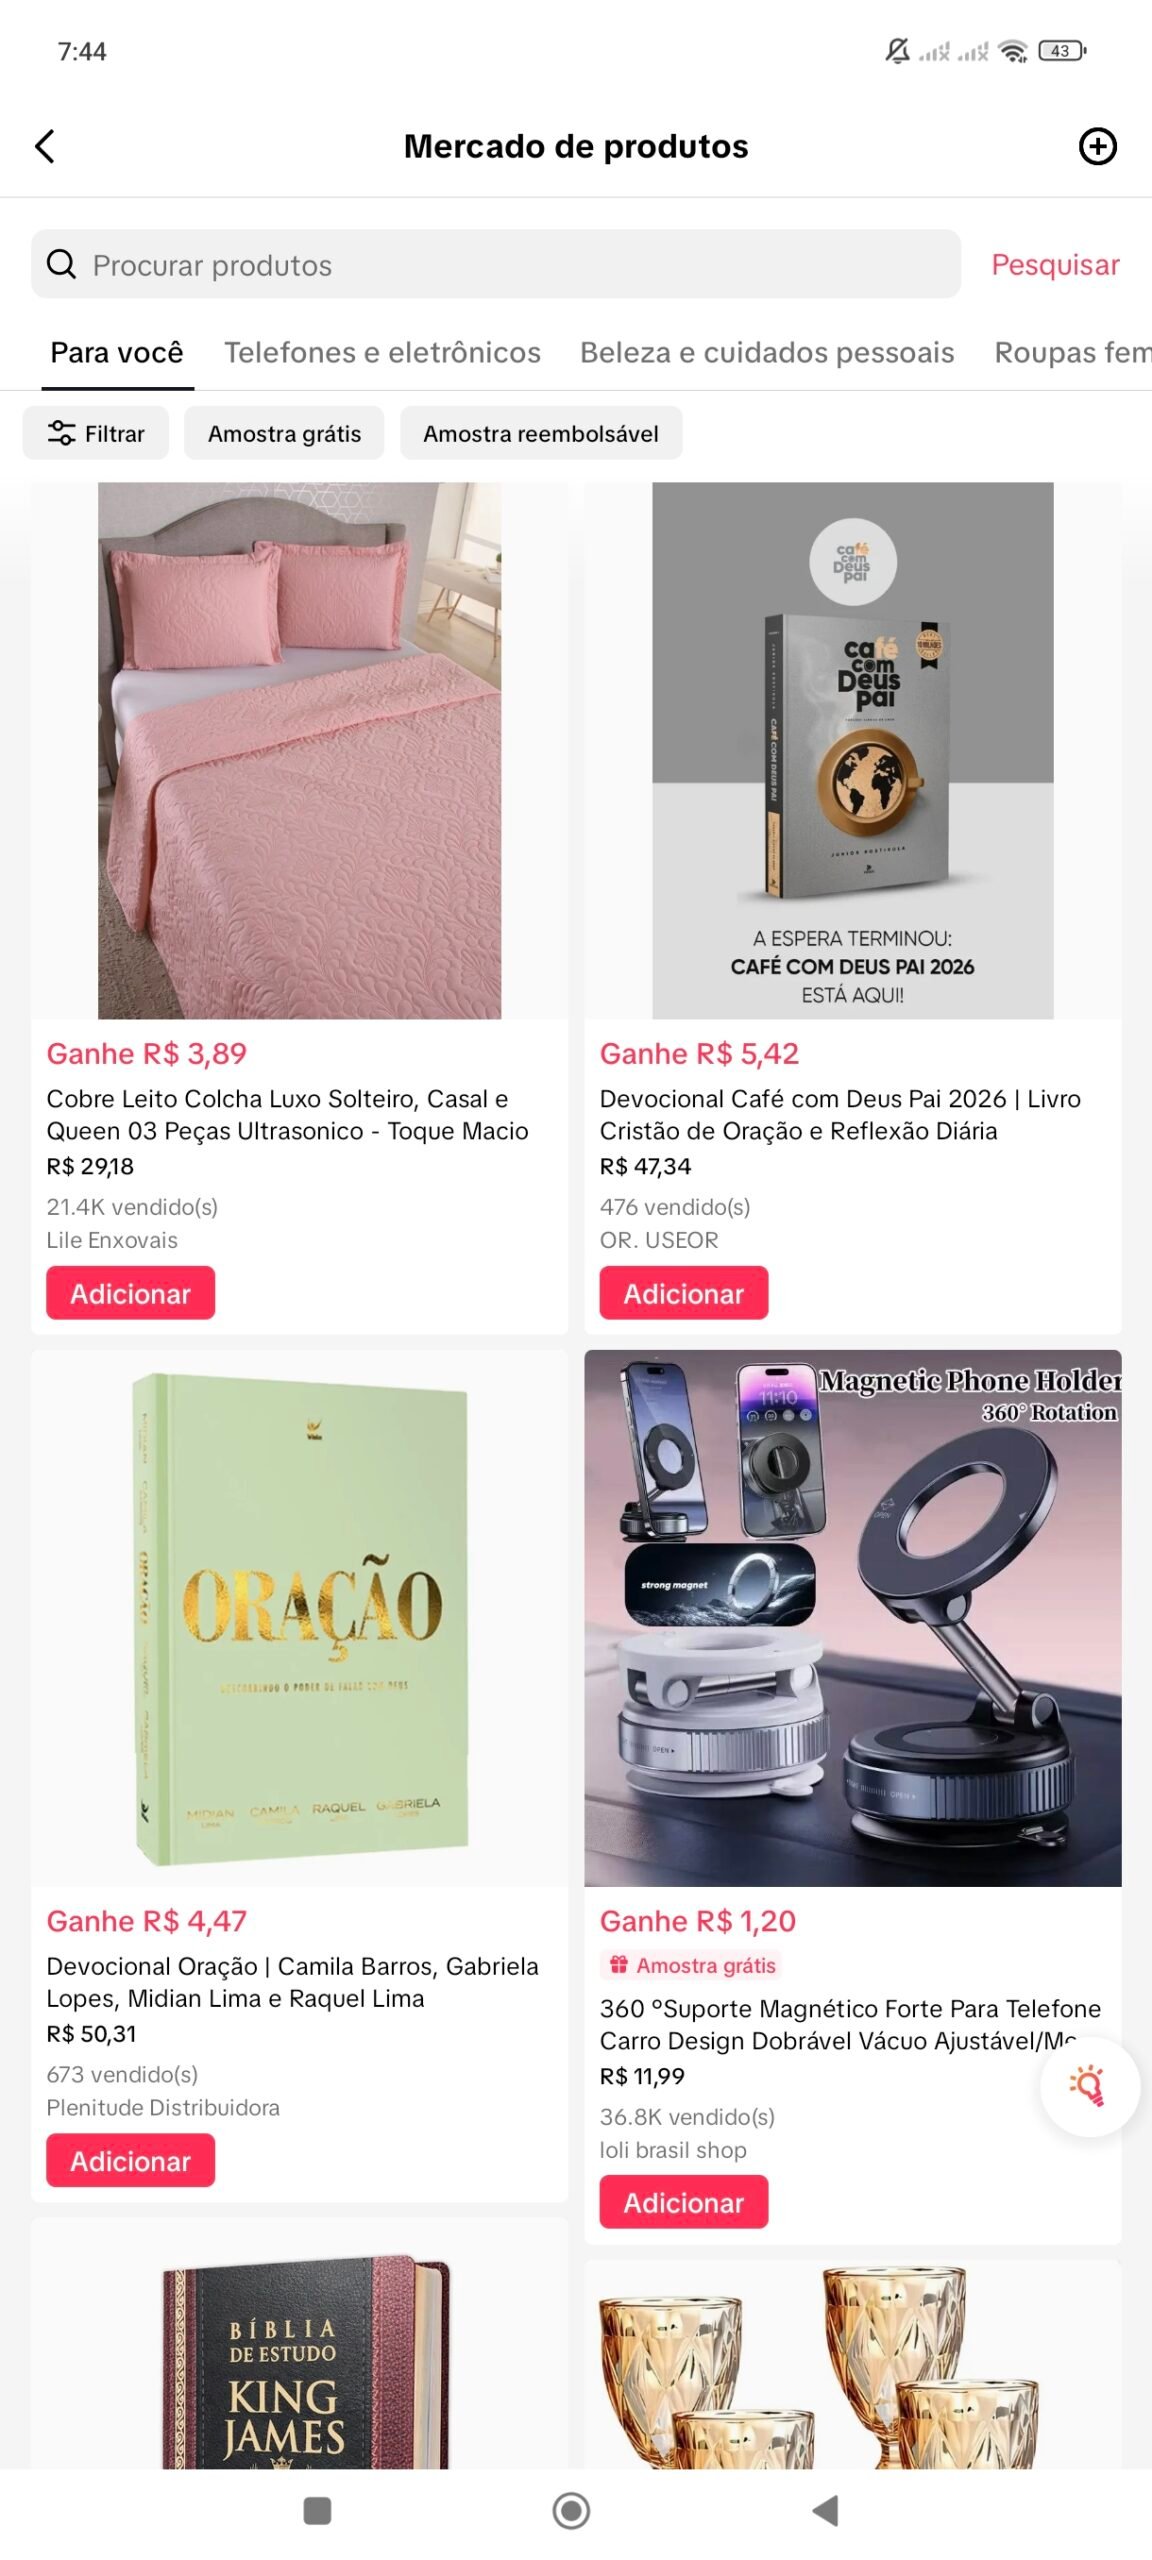
Task: Open the Filtrar options
Action: (x=96, y=433)
